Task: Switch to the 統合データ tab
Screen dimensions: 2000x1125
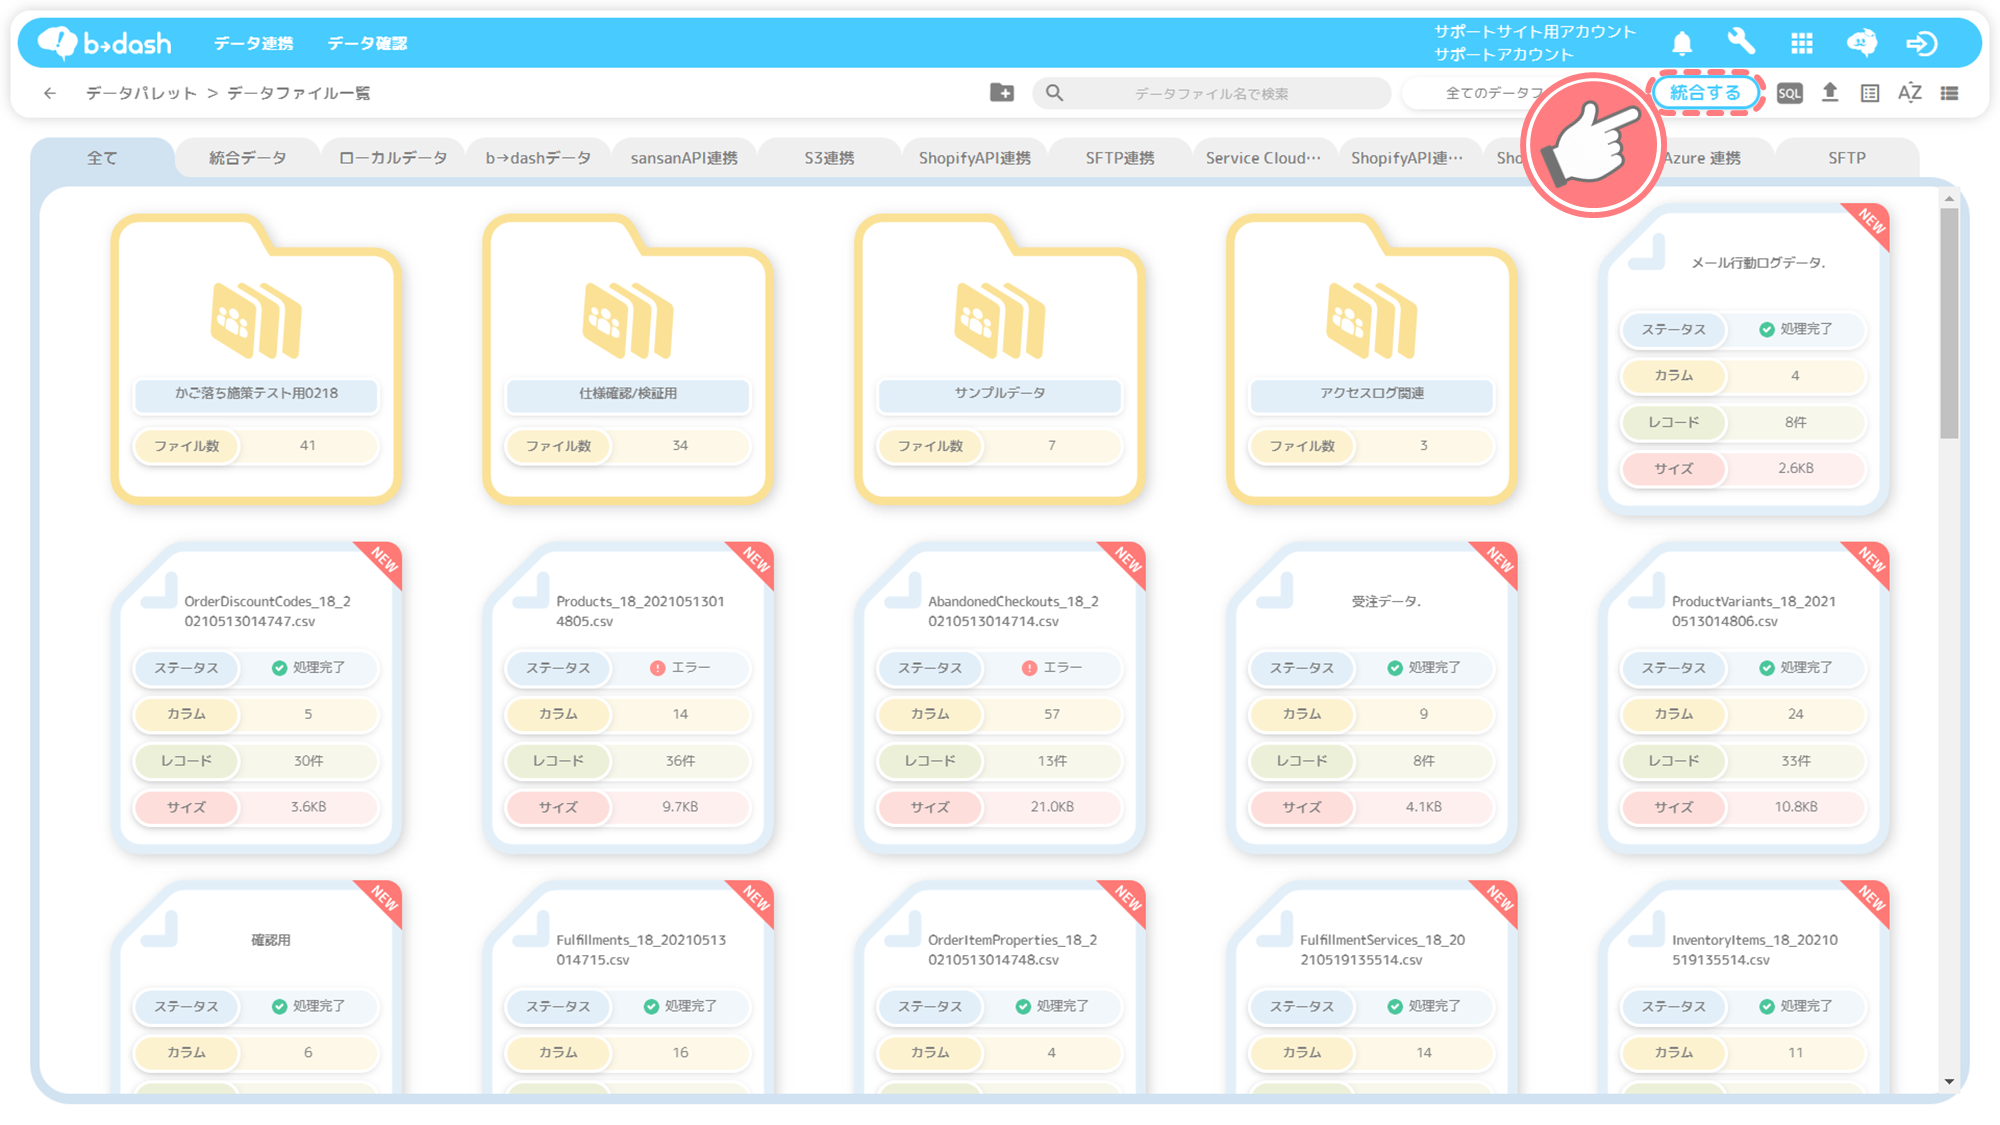Action: (x=247, y=158)
